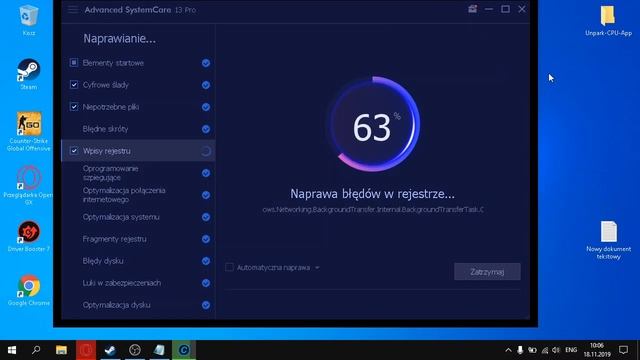The width and height of the screenshot is (640, 360).
Task: Uncheck the Niepotrzebne pliki checkbox
Action: point(74,107)
